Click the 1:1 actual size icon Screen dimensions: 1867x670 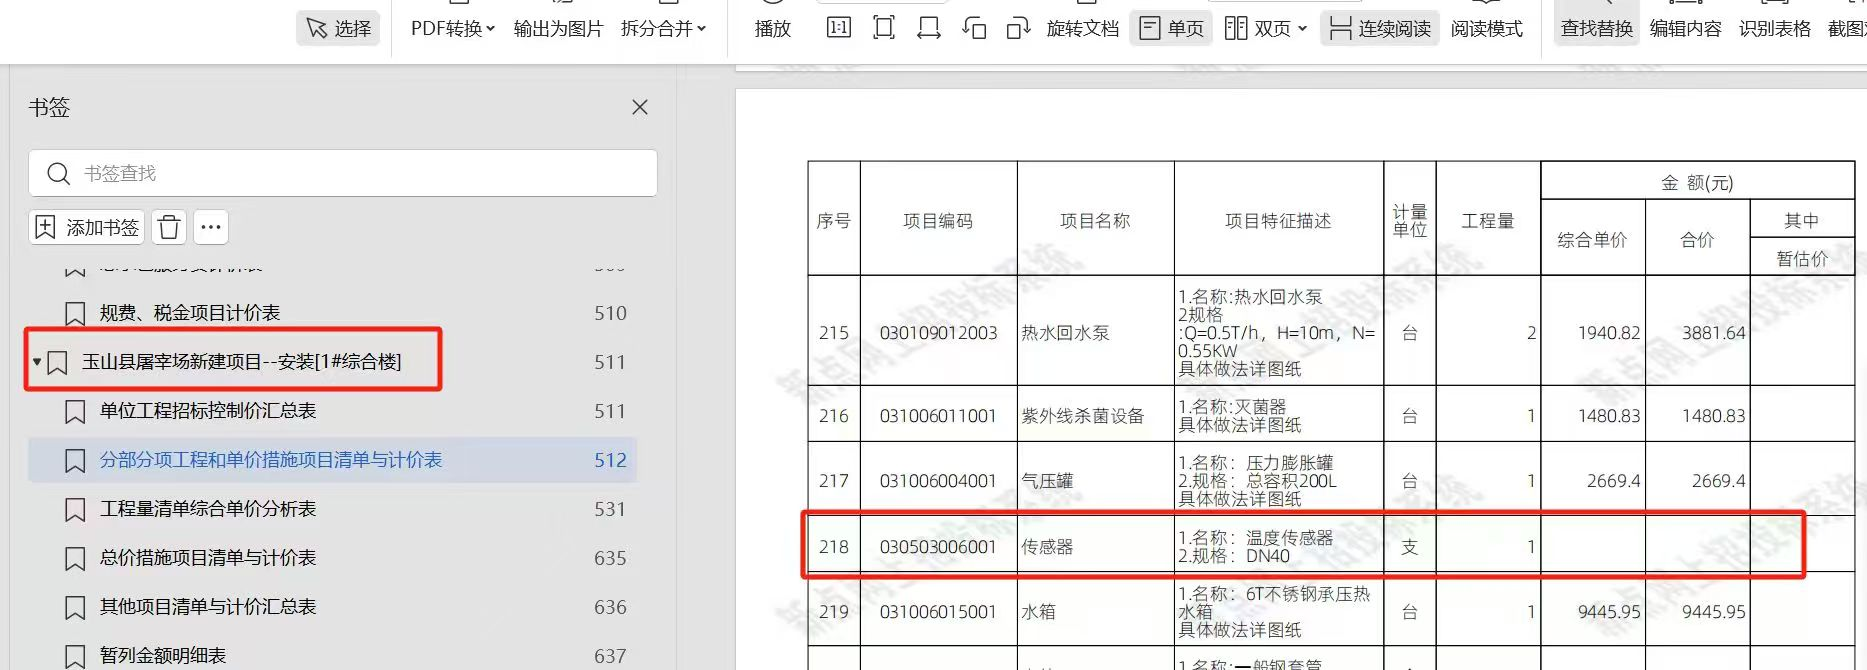838,28
